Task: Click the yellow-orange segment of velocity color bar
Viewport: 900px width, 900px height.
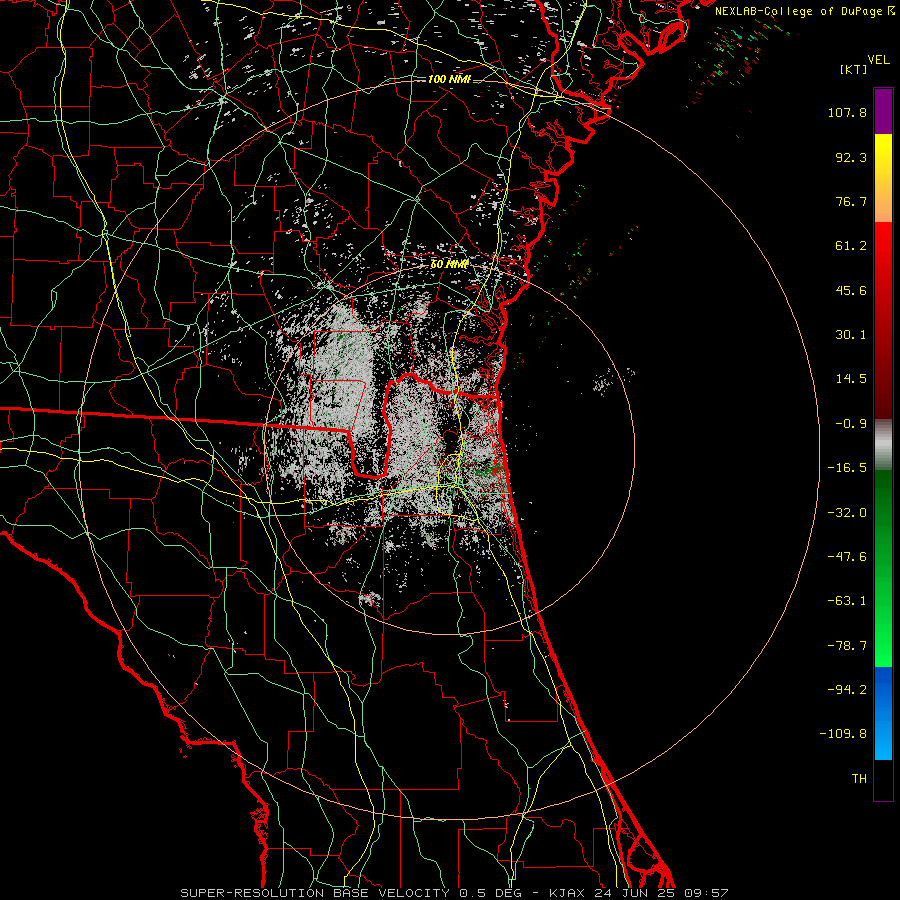Action: (883, 178)
